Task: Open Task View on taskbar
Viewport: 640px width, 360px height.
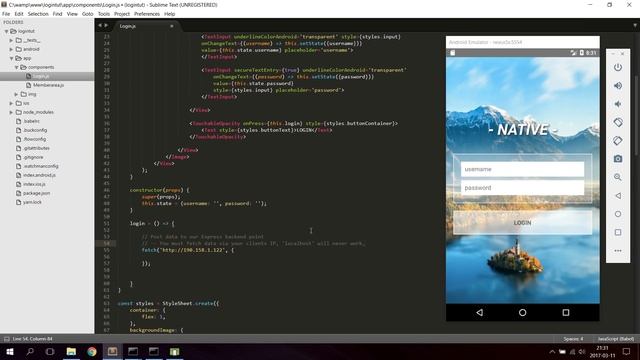Action: click(50, 351)
